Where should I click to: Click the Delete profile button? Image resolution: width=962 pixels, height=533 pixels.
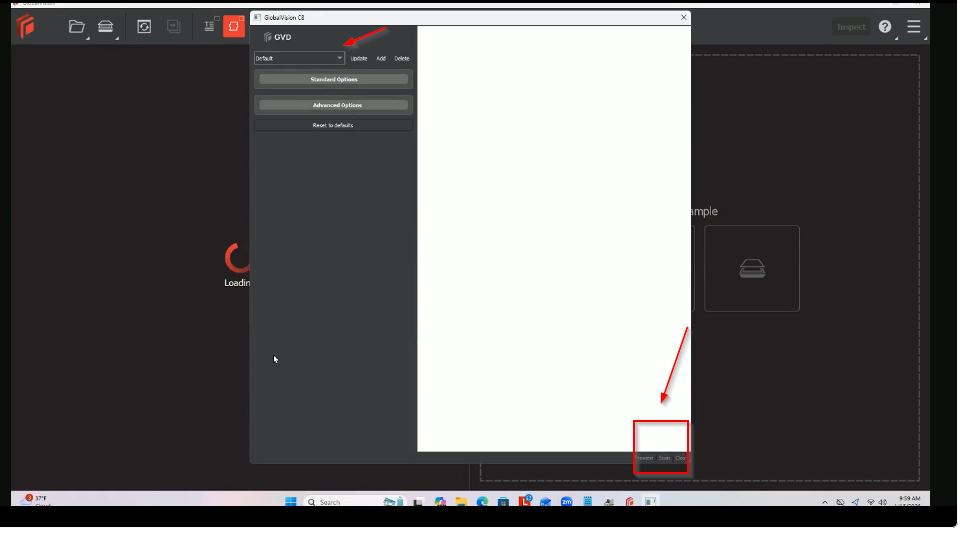click(401, 59)
